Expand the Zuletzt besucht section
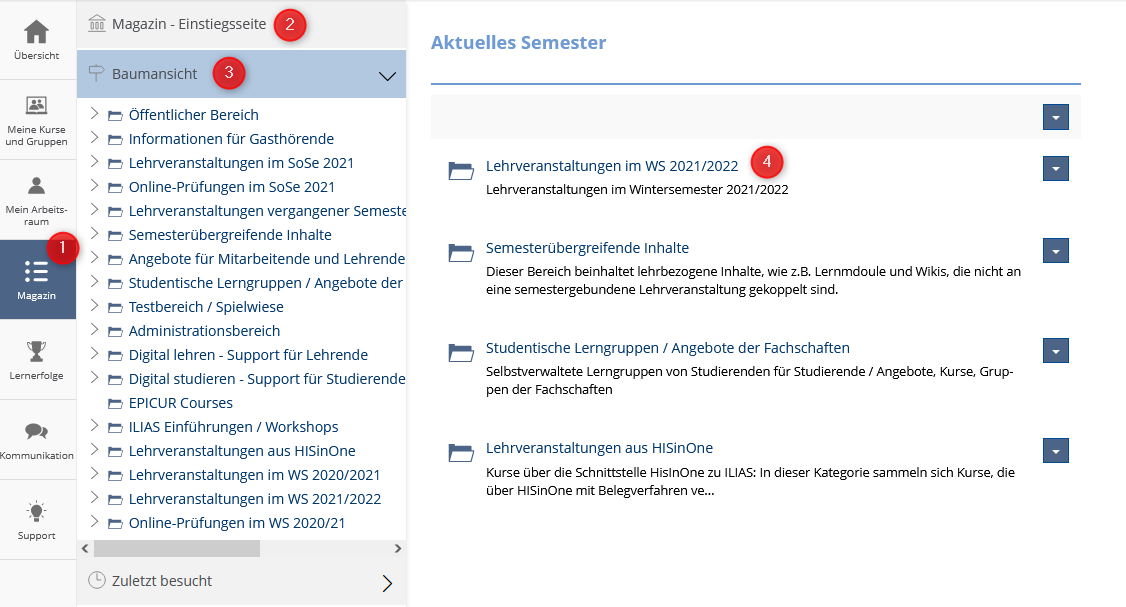The width and height of the screenshot is (1126, 607). point(387,583)
